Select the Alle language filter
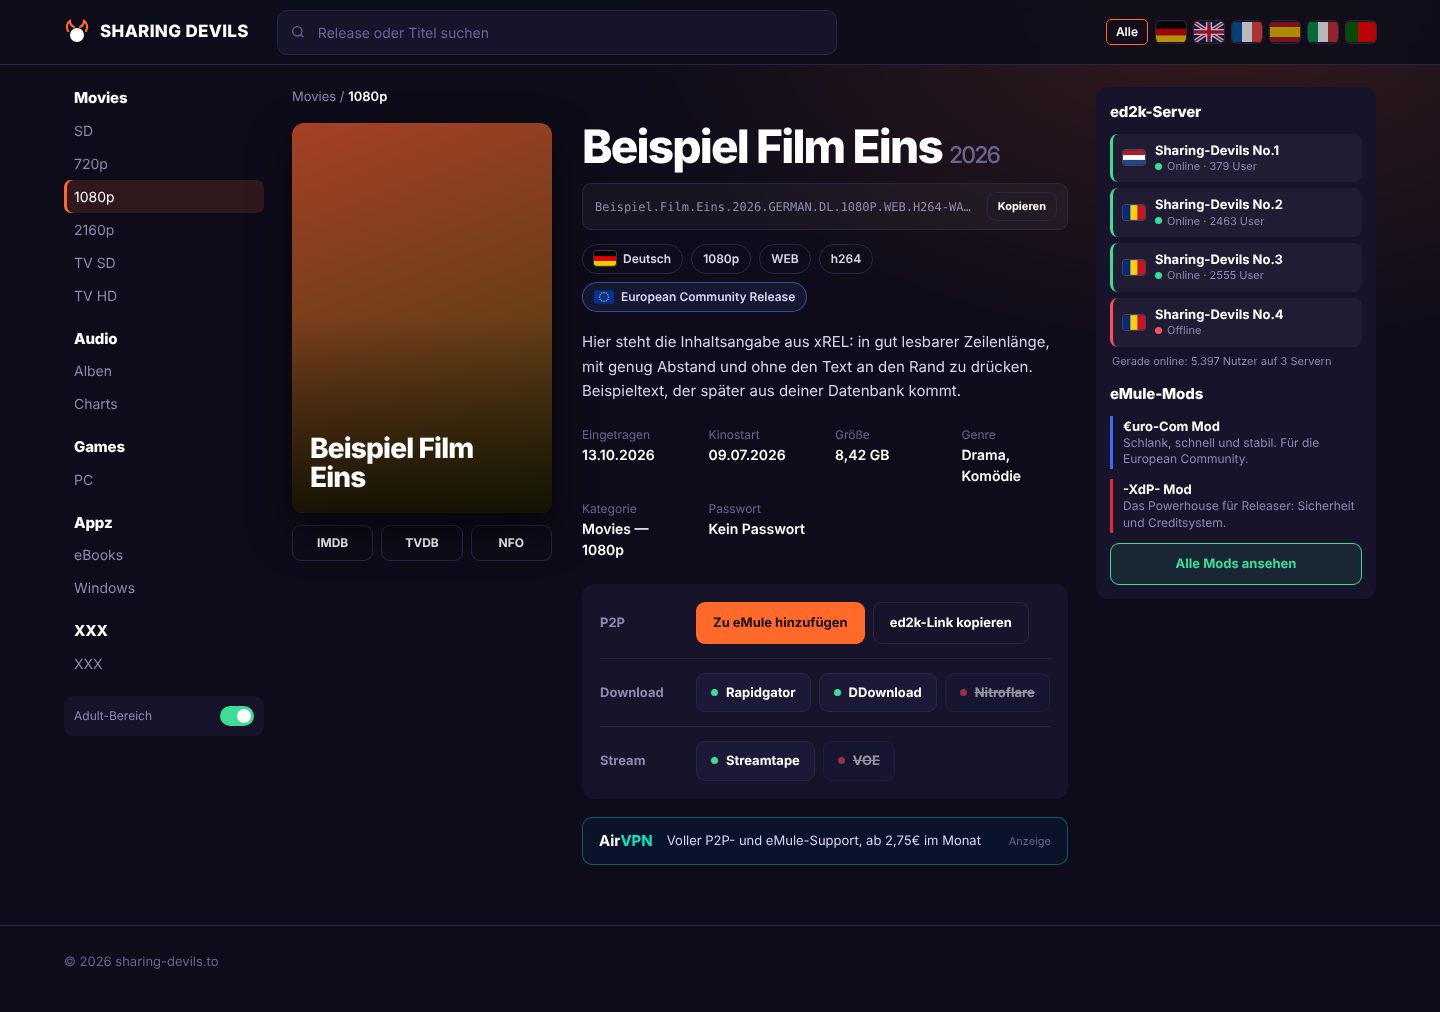This screenshot has width=1440, height=1012. [1127, 32]
